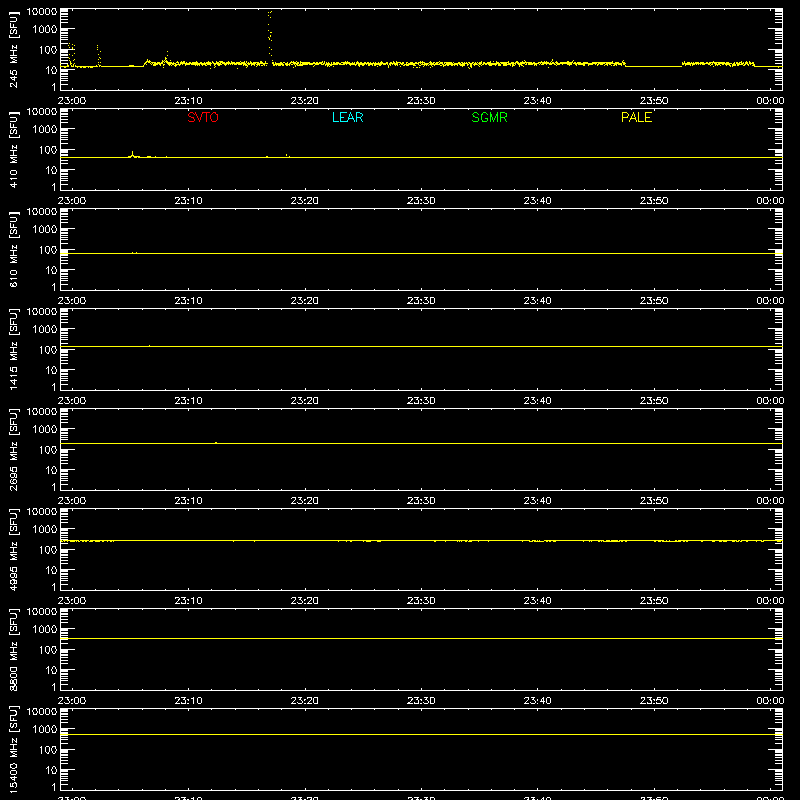Click the 1000 y-axis label on 2695 MHz panel

[x=45, y=430]
